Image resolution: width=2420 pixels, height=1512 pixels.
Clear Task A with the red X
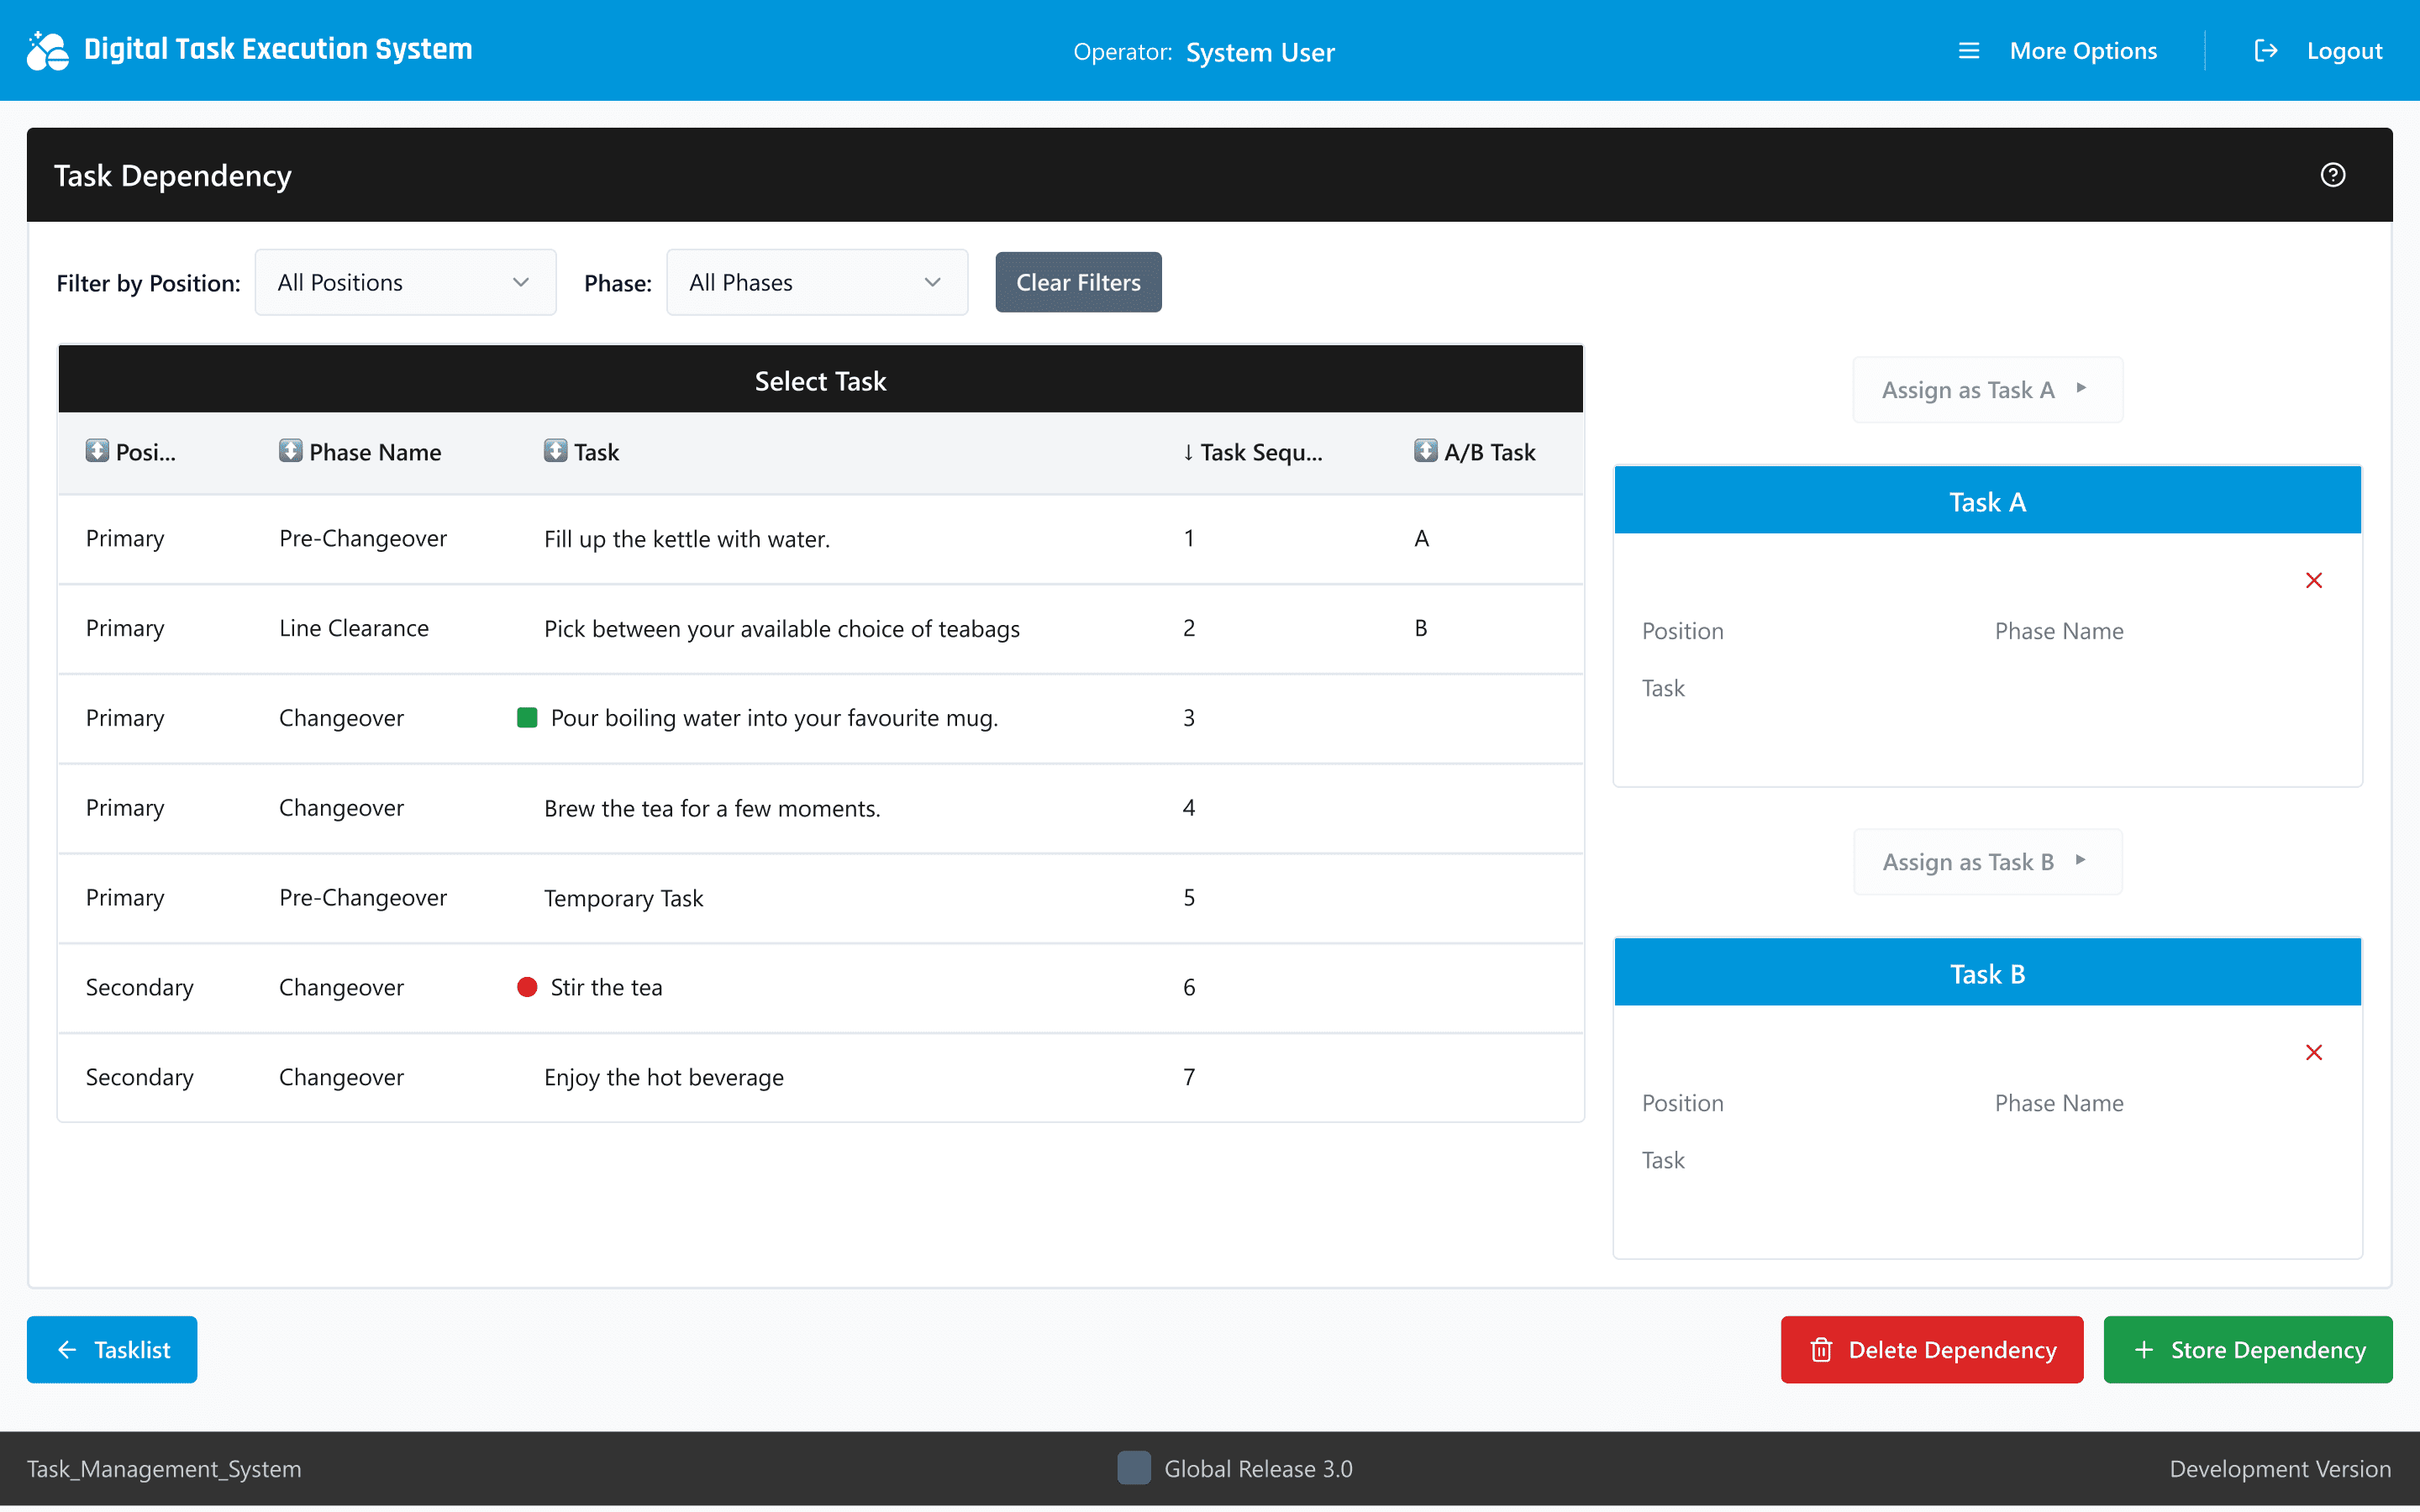(x=2313, y=581)
